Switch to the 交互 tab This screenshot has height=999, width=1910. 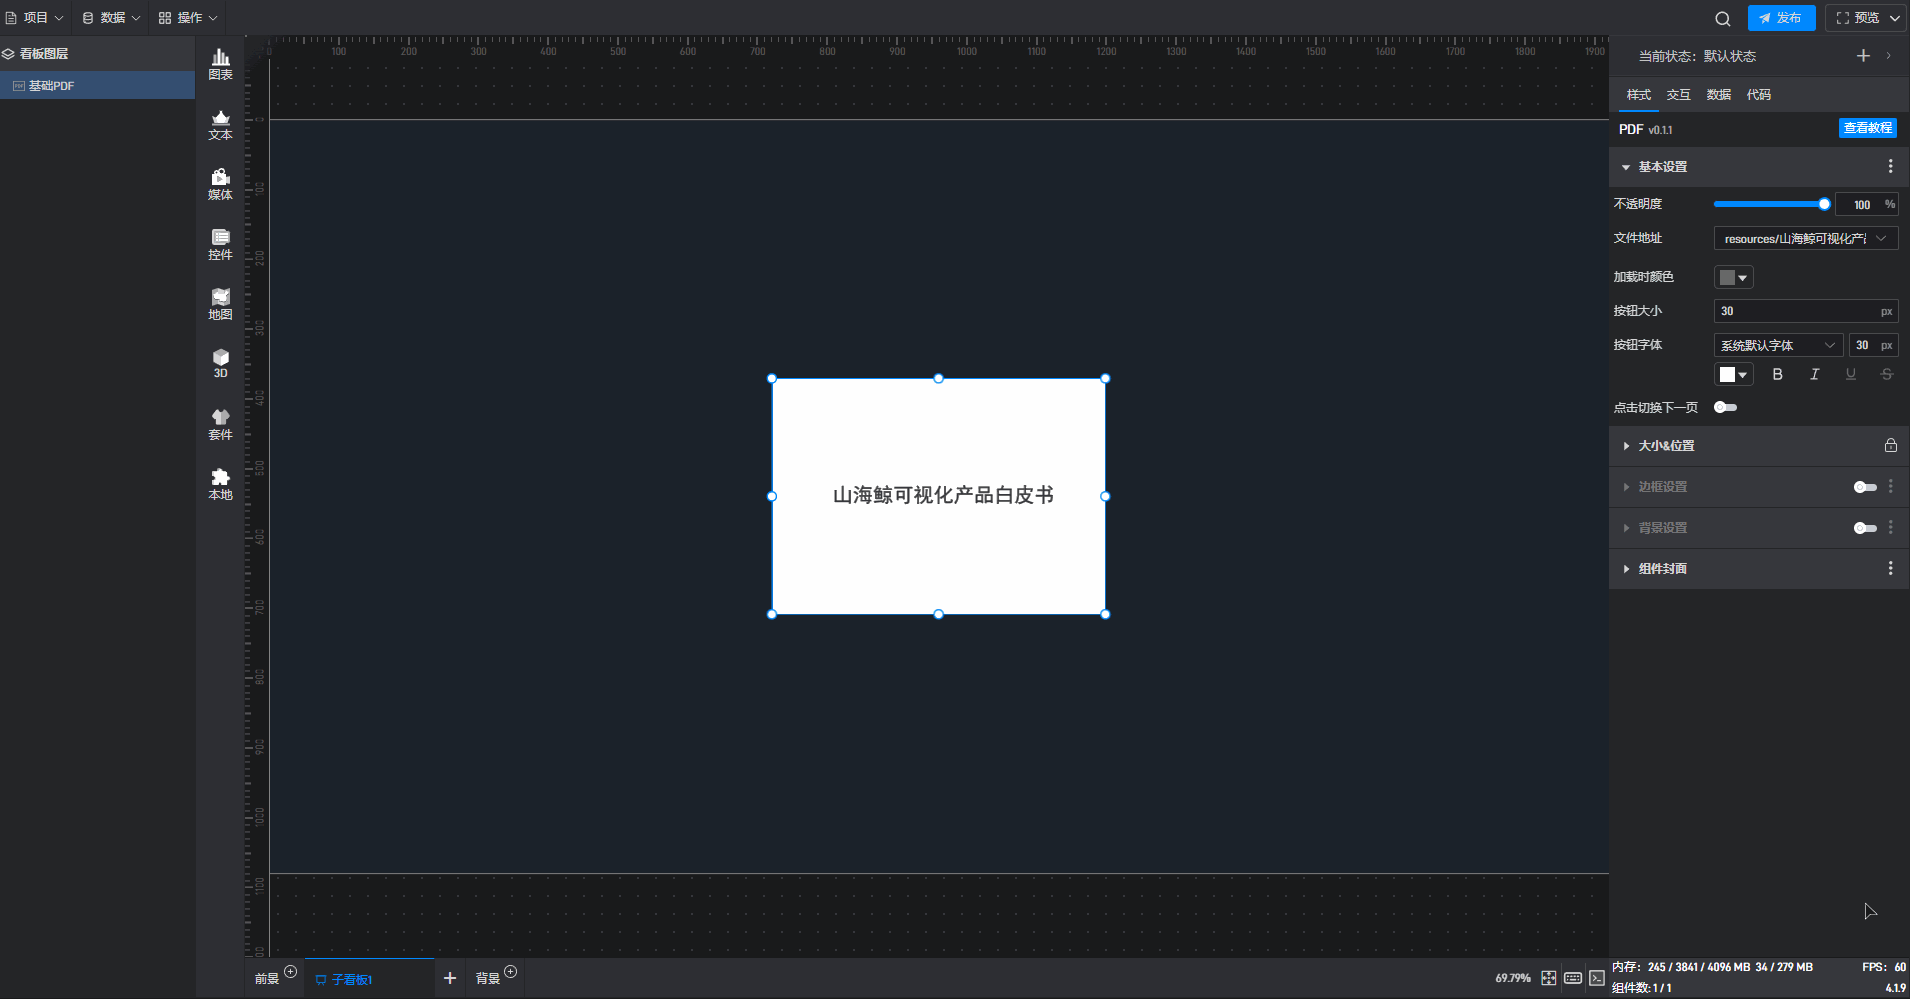tap(1678, 95)
